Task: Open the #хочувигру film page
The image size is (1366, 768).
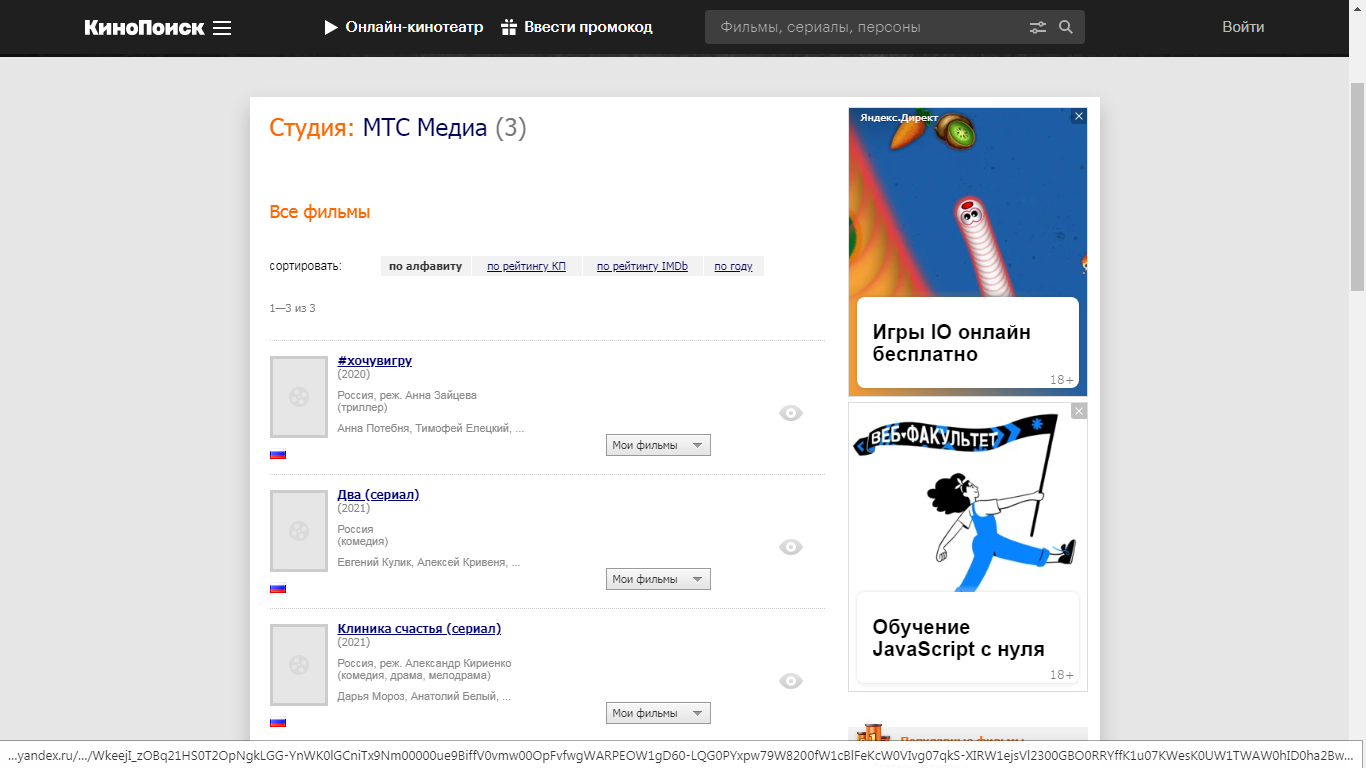Action: [375, 361]
